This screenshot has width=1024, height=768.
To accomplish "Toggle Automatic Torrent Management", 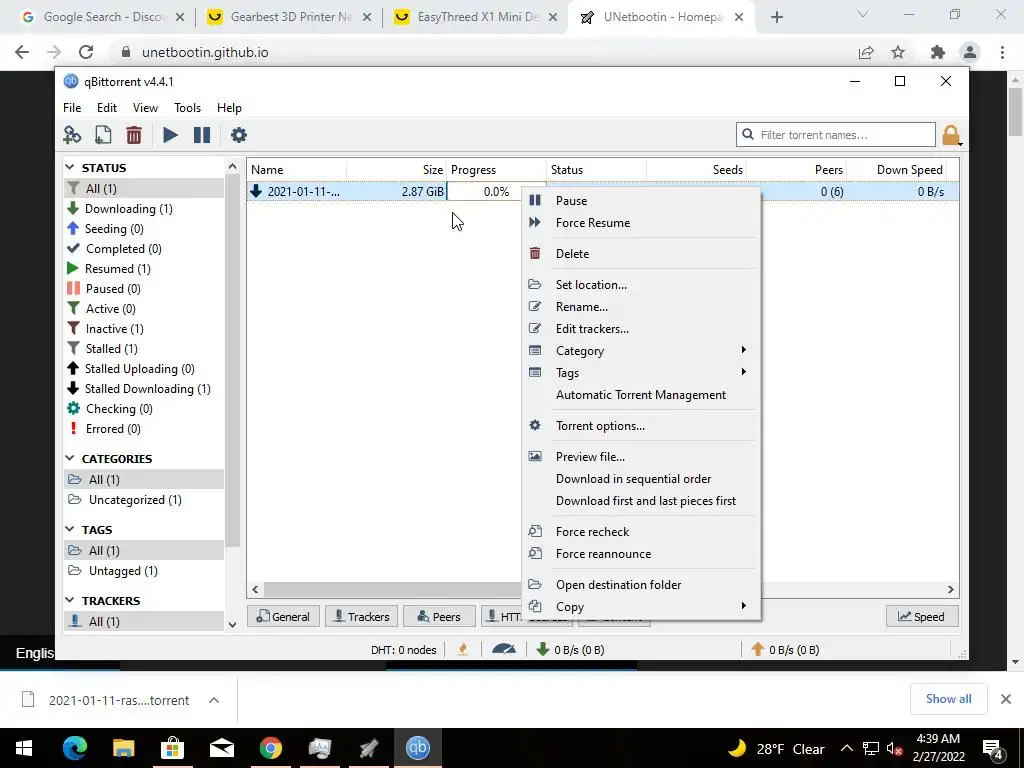I will [x=641, y=394].
